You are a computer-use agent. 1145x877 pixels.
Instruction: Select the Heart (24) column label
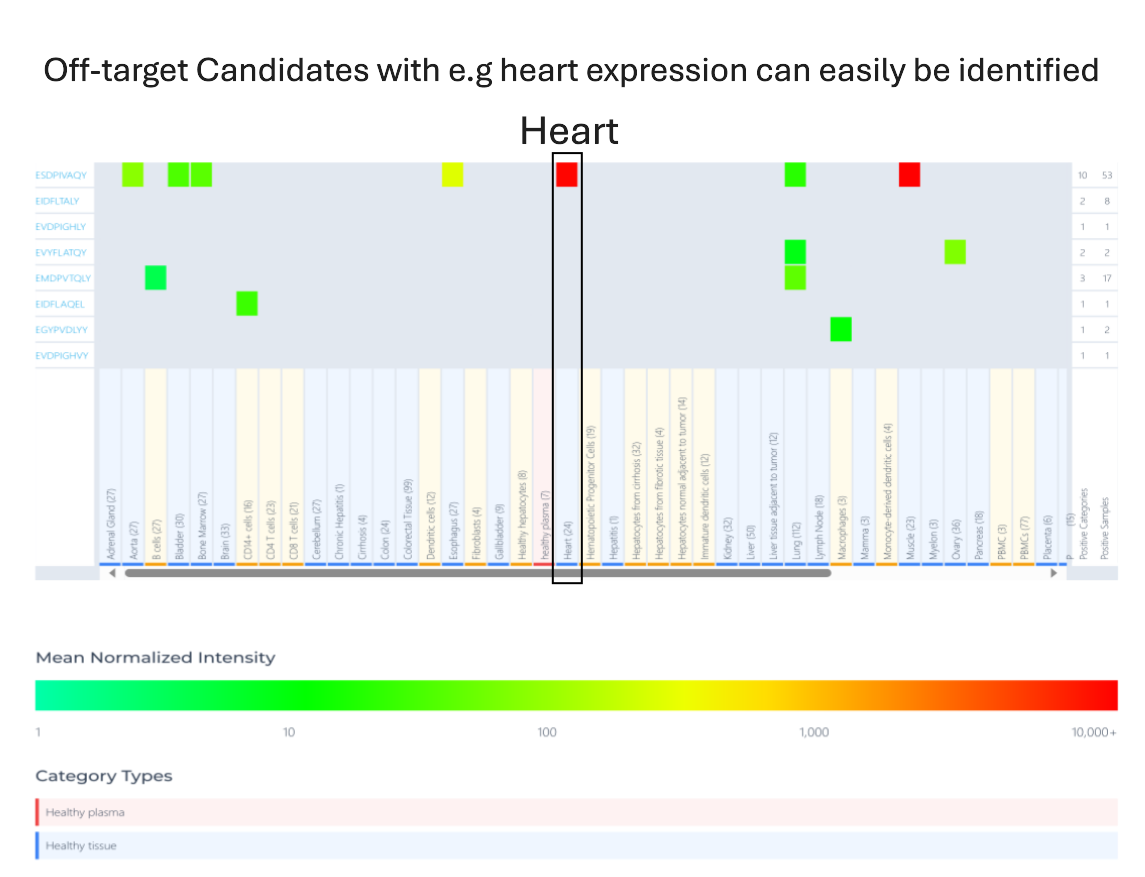pyautogui.click(x=567, y=540)
